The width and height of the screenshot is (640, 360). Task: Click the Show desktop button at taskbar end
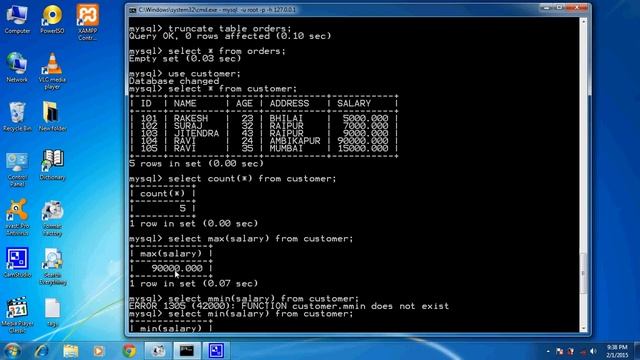coord(637,351)
